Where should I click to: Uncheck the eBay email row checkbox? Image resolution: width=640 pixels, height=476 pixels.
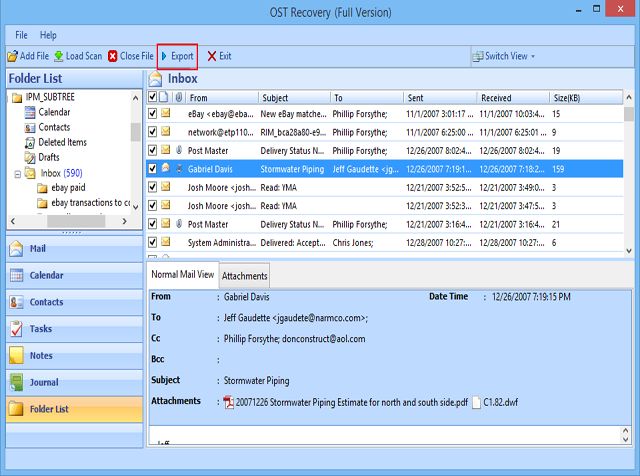click(152, 113)
